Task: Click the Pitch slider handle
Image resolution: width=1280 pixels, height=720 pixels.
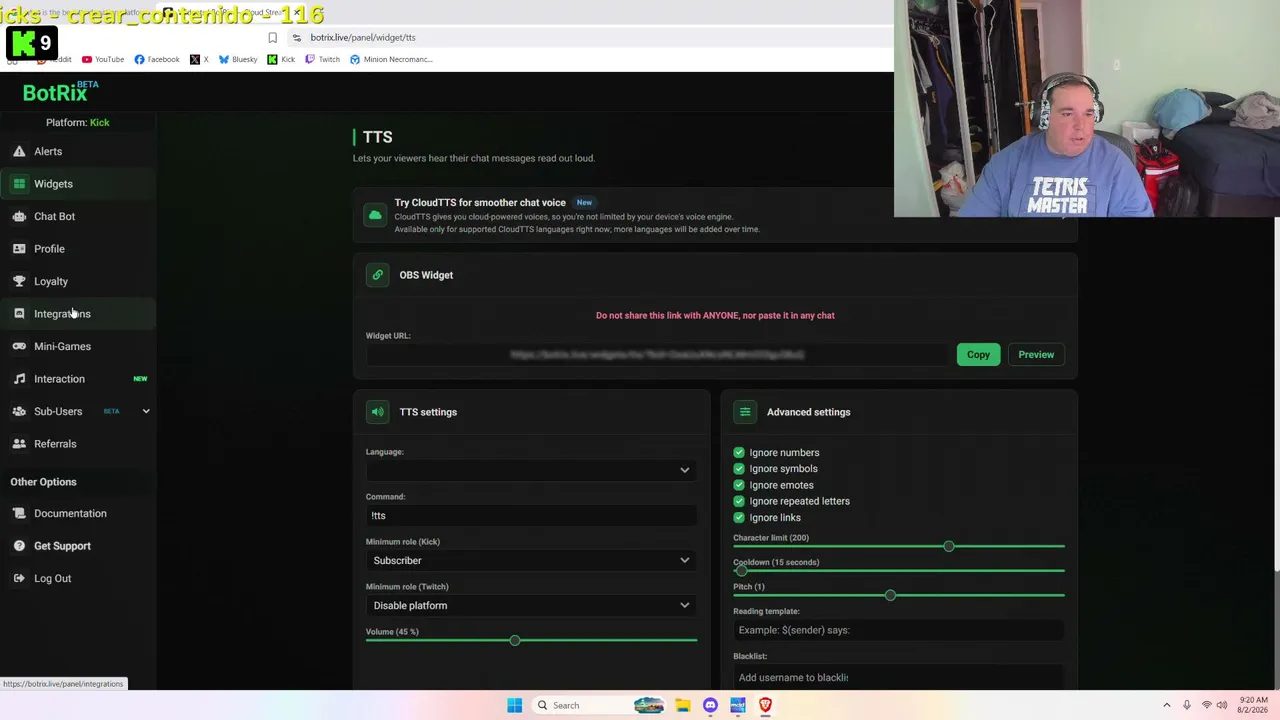Action: click(x=890, y=595)
